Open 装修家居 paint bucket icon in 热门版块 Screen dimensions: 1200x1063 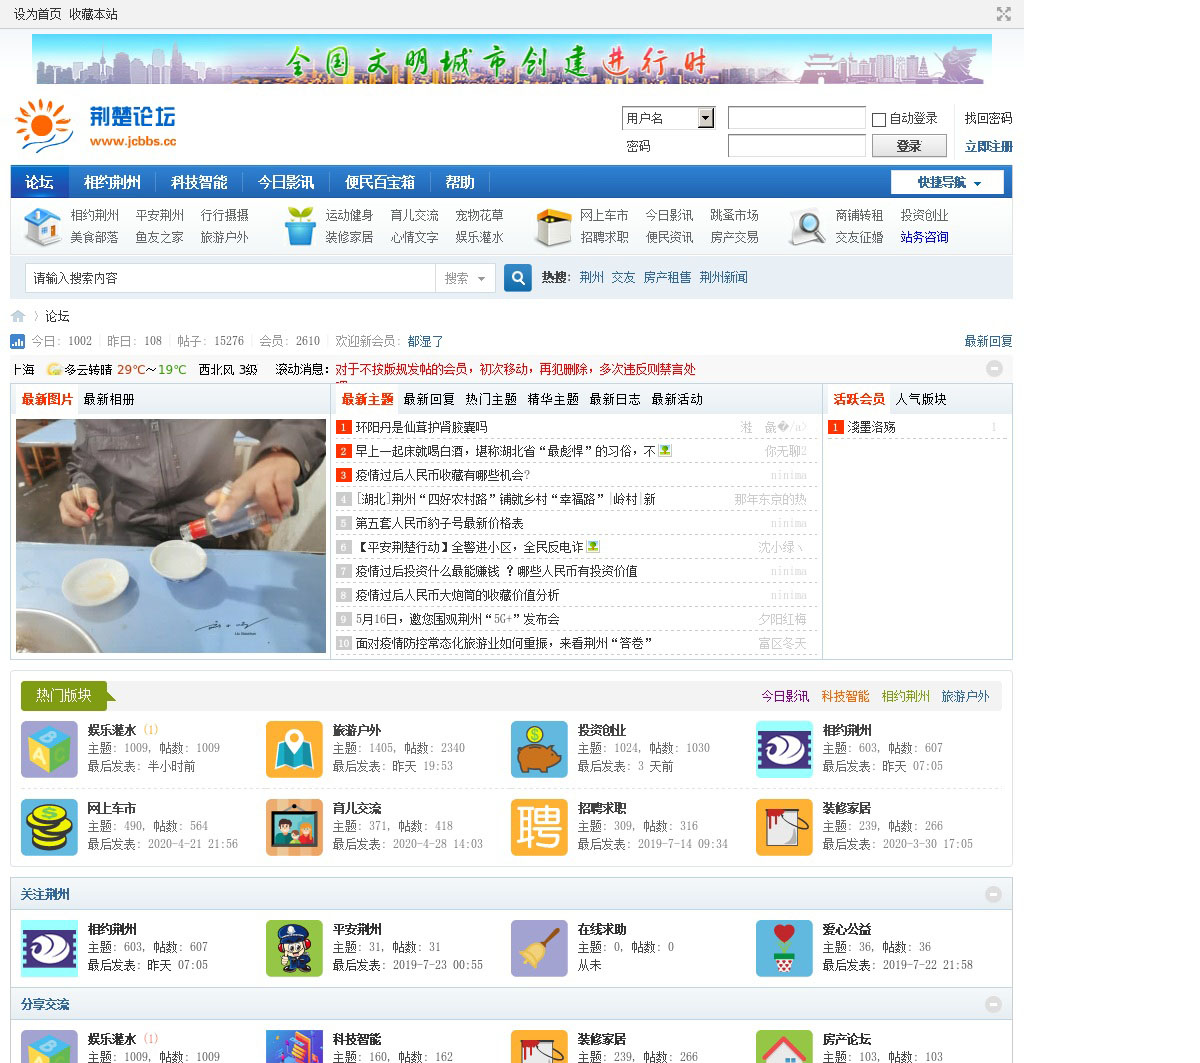784,827
